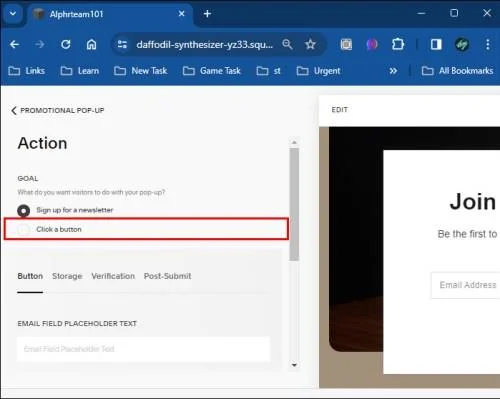
Task: Open the New Task bookmark folder
Action: (x=140, y=71)
